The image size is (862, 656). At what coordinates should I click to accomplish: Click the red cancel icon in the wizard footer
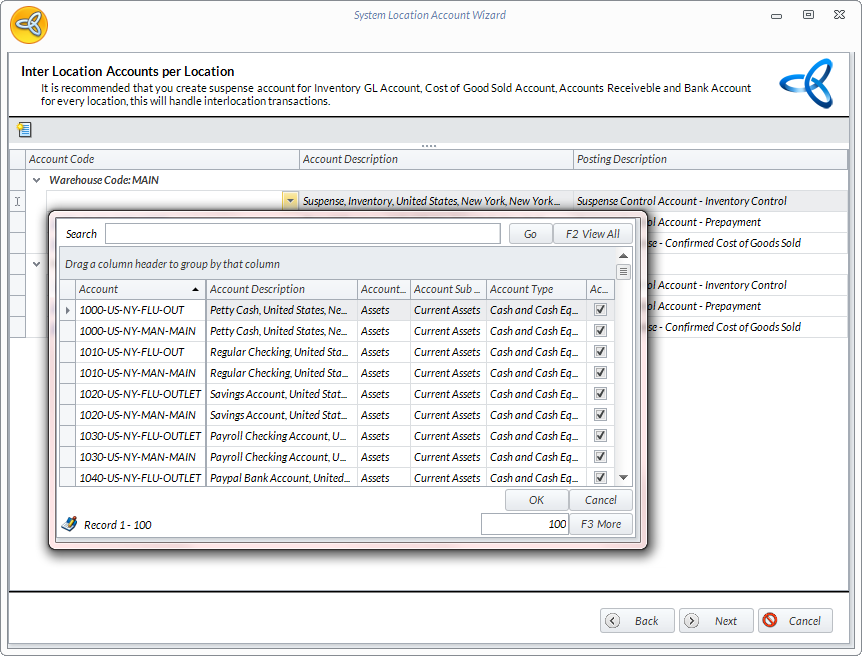(770, 621)
